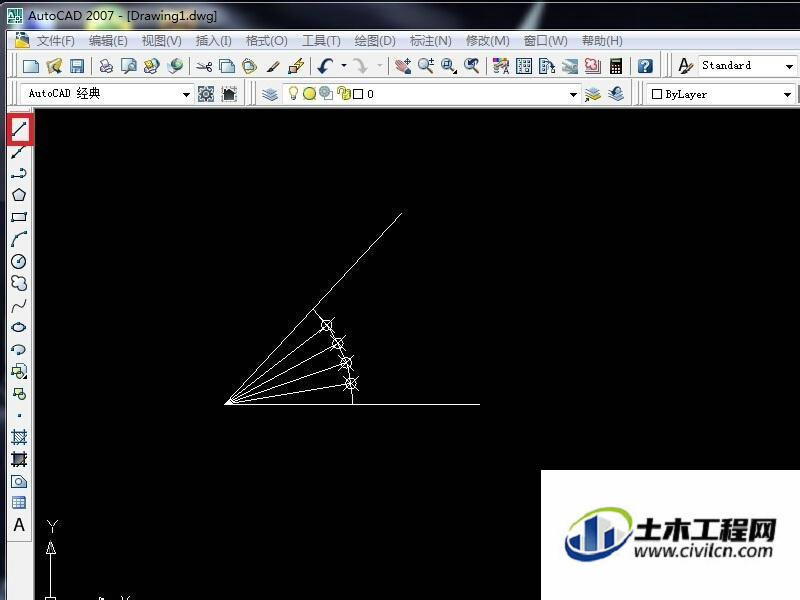Open the Properties palette icon
The width and height of the screenshot is (800, 600).
(501, 66)
